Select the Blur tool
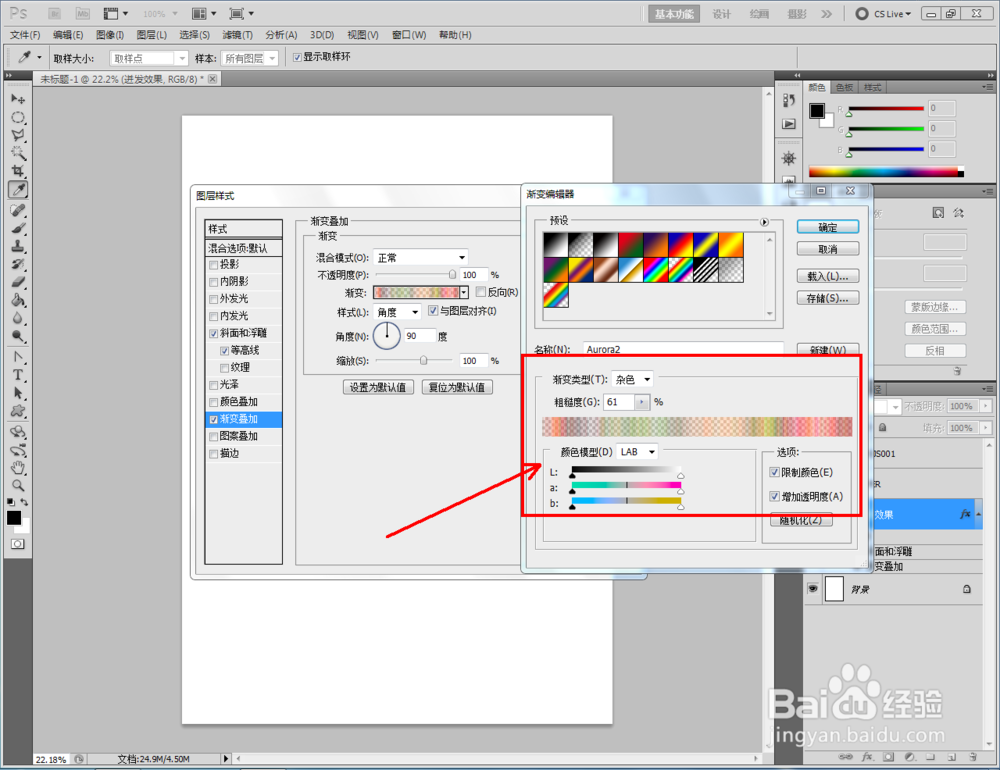Image resolution: width=1000 pixels, height=770 pixels. point(18,318)
